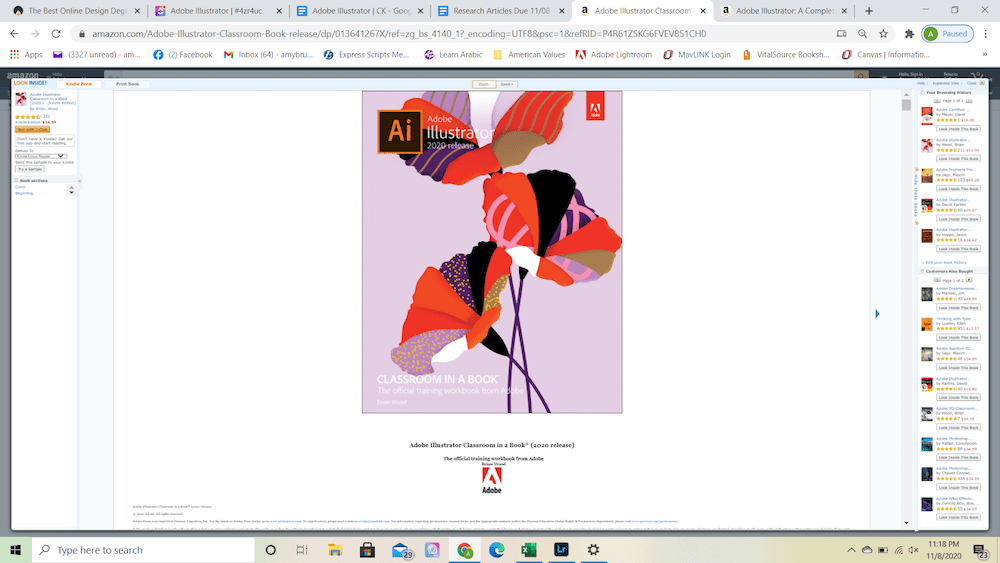Image resolution: width=1000 pixels, height=563 pixels.
Task: Click the book sections down arrow
Action: 71,192
